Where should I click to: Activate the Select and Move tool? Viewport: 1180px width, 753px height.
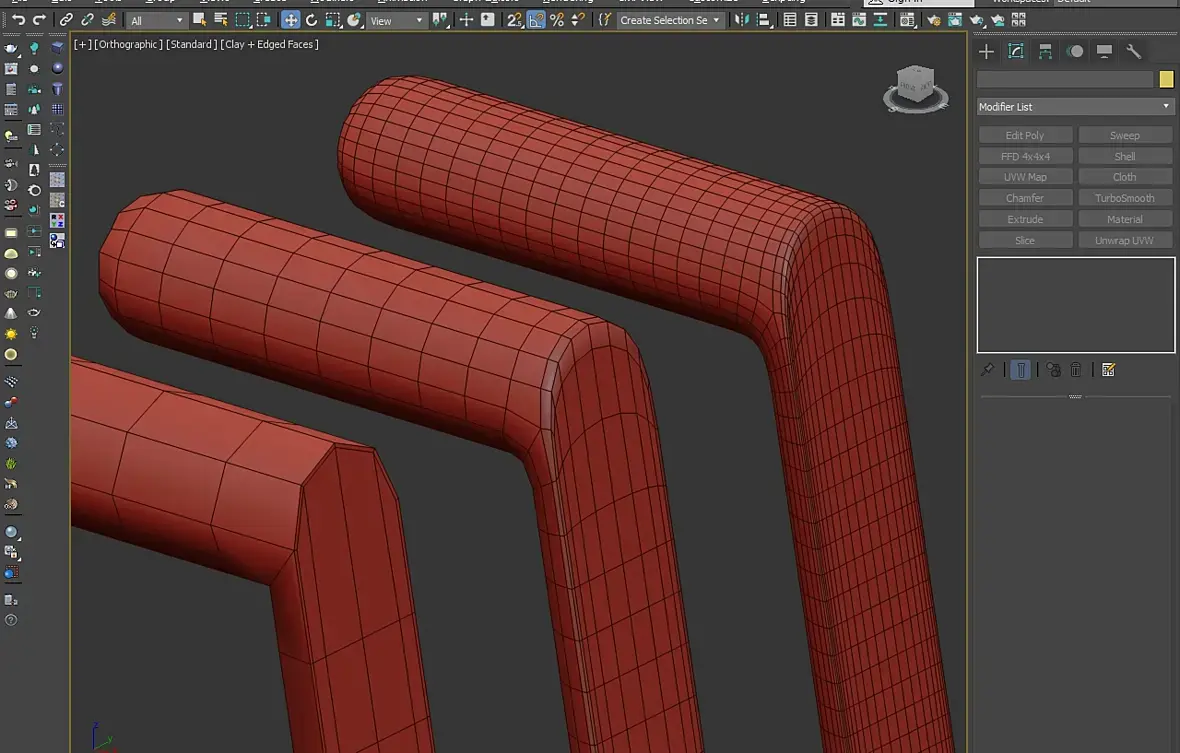tap(290, 20)
